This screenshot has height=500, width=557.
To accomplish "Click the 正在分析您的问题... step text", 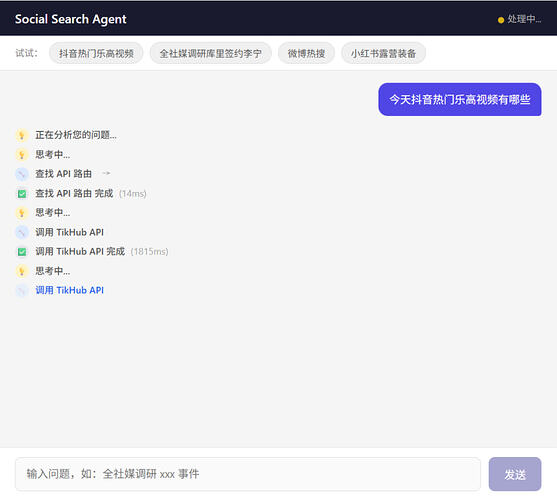I will coord(76,135).
